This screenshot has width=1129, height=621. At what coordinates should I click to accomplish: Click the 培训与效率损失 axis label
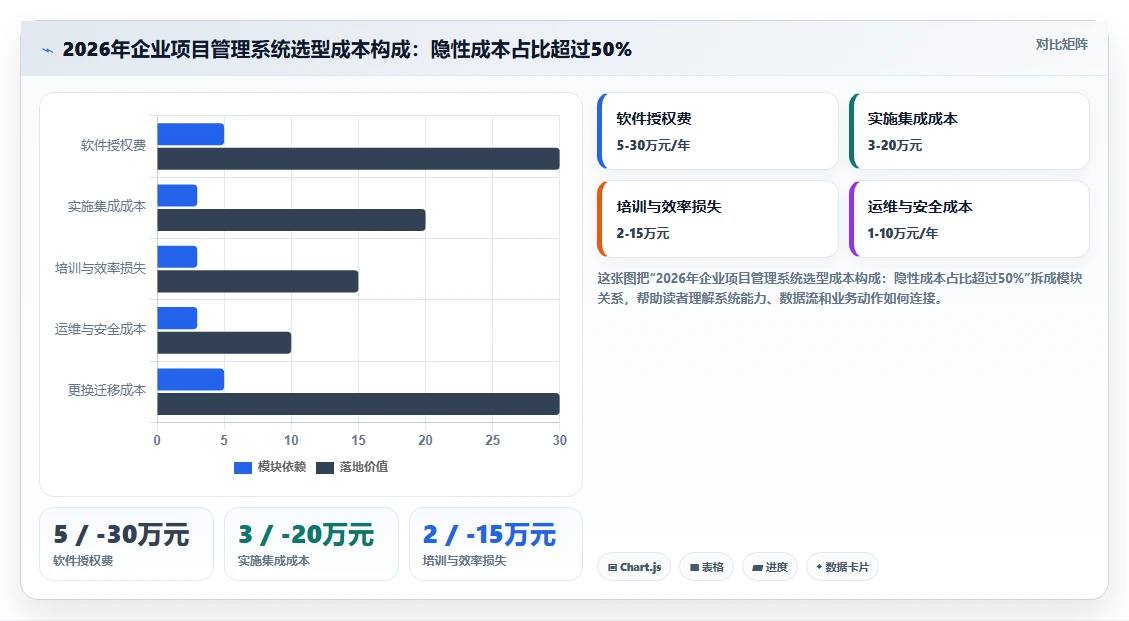(100, 268)
